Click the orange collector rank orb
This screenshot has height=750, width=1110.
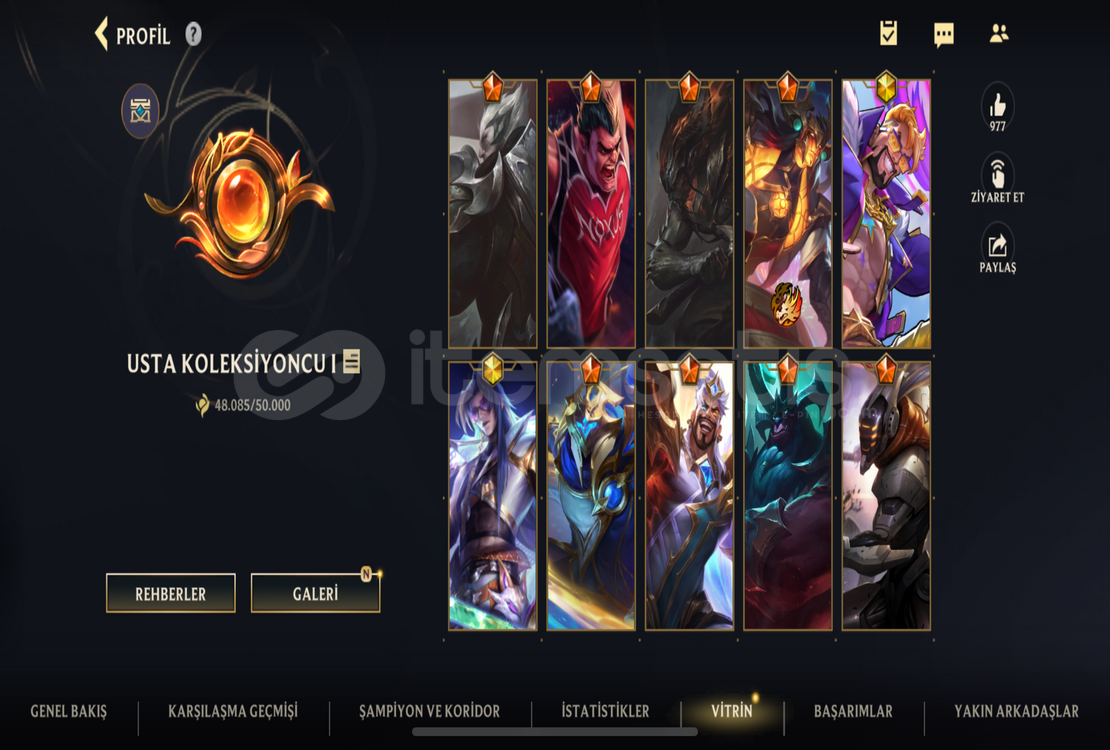[x=239, y=203]
